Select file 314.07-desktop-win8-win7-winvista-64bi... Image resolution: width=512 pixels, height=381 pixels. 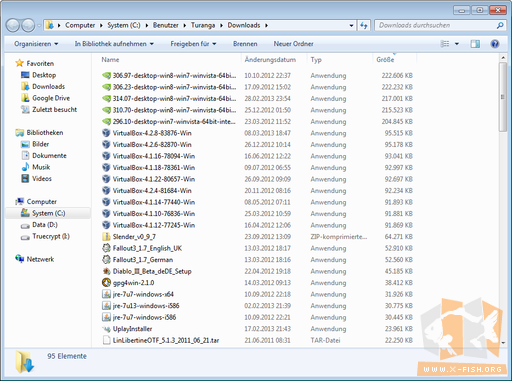click(174, 99)
